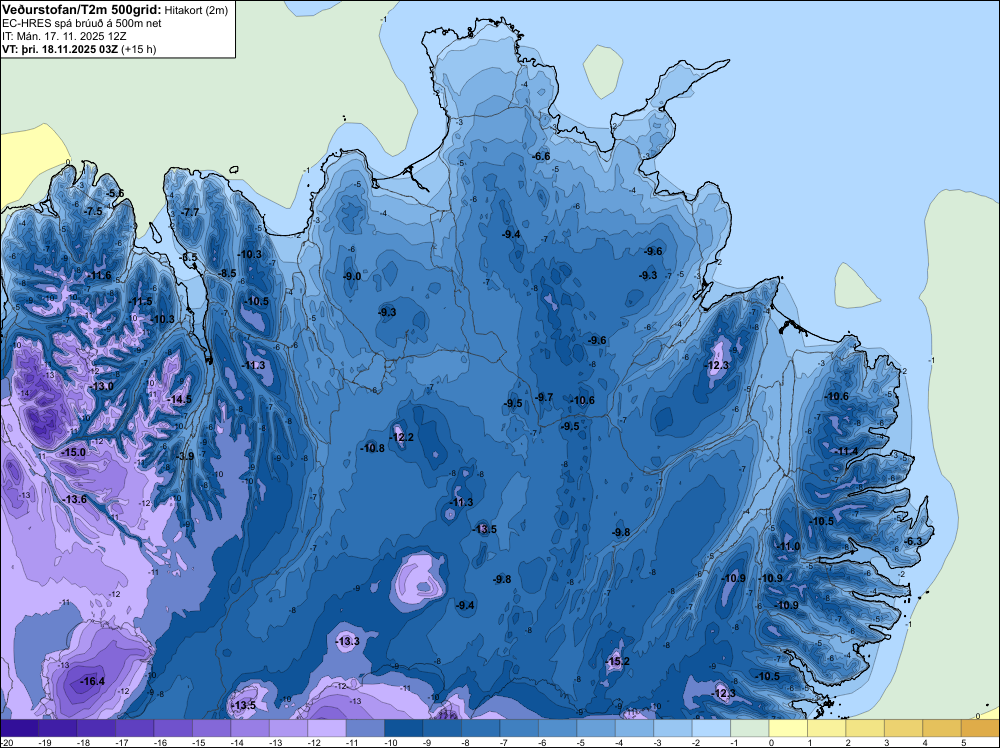Click the '-10' legend scale label

(x=390, y=742)
